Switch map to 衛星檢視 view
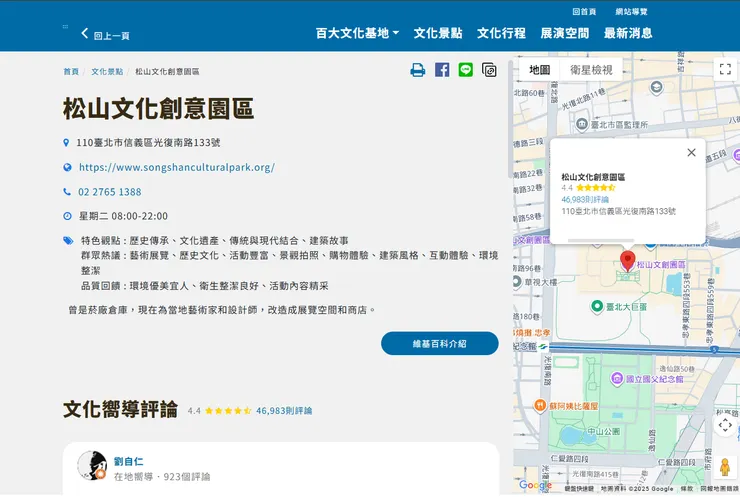The width and height of the screenshot is (740, 497). (x=591, y=70)
